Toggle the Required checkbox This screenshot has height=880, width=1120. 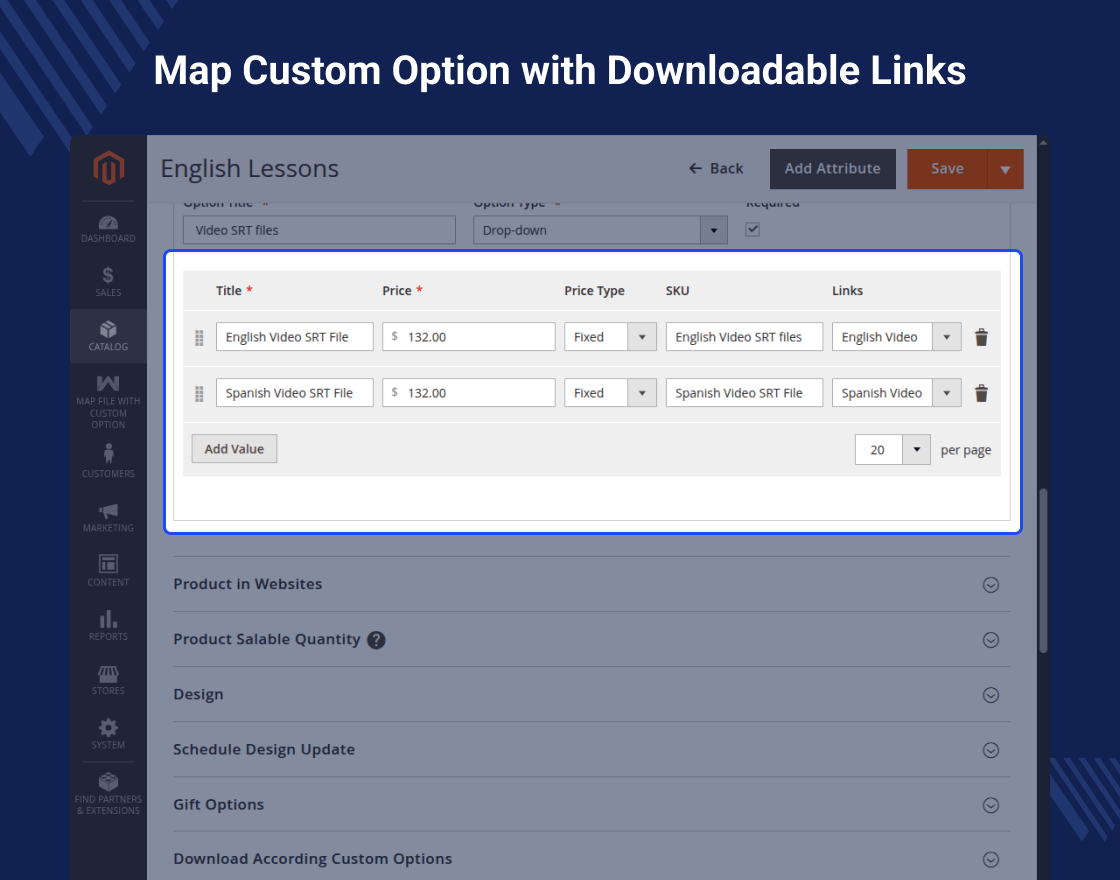coord(753,229)
